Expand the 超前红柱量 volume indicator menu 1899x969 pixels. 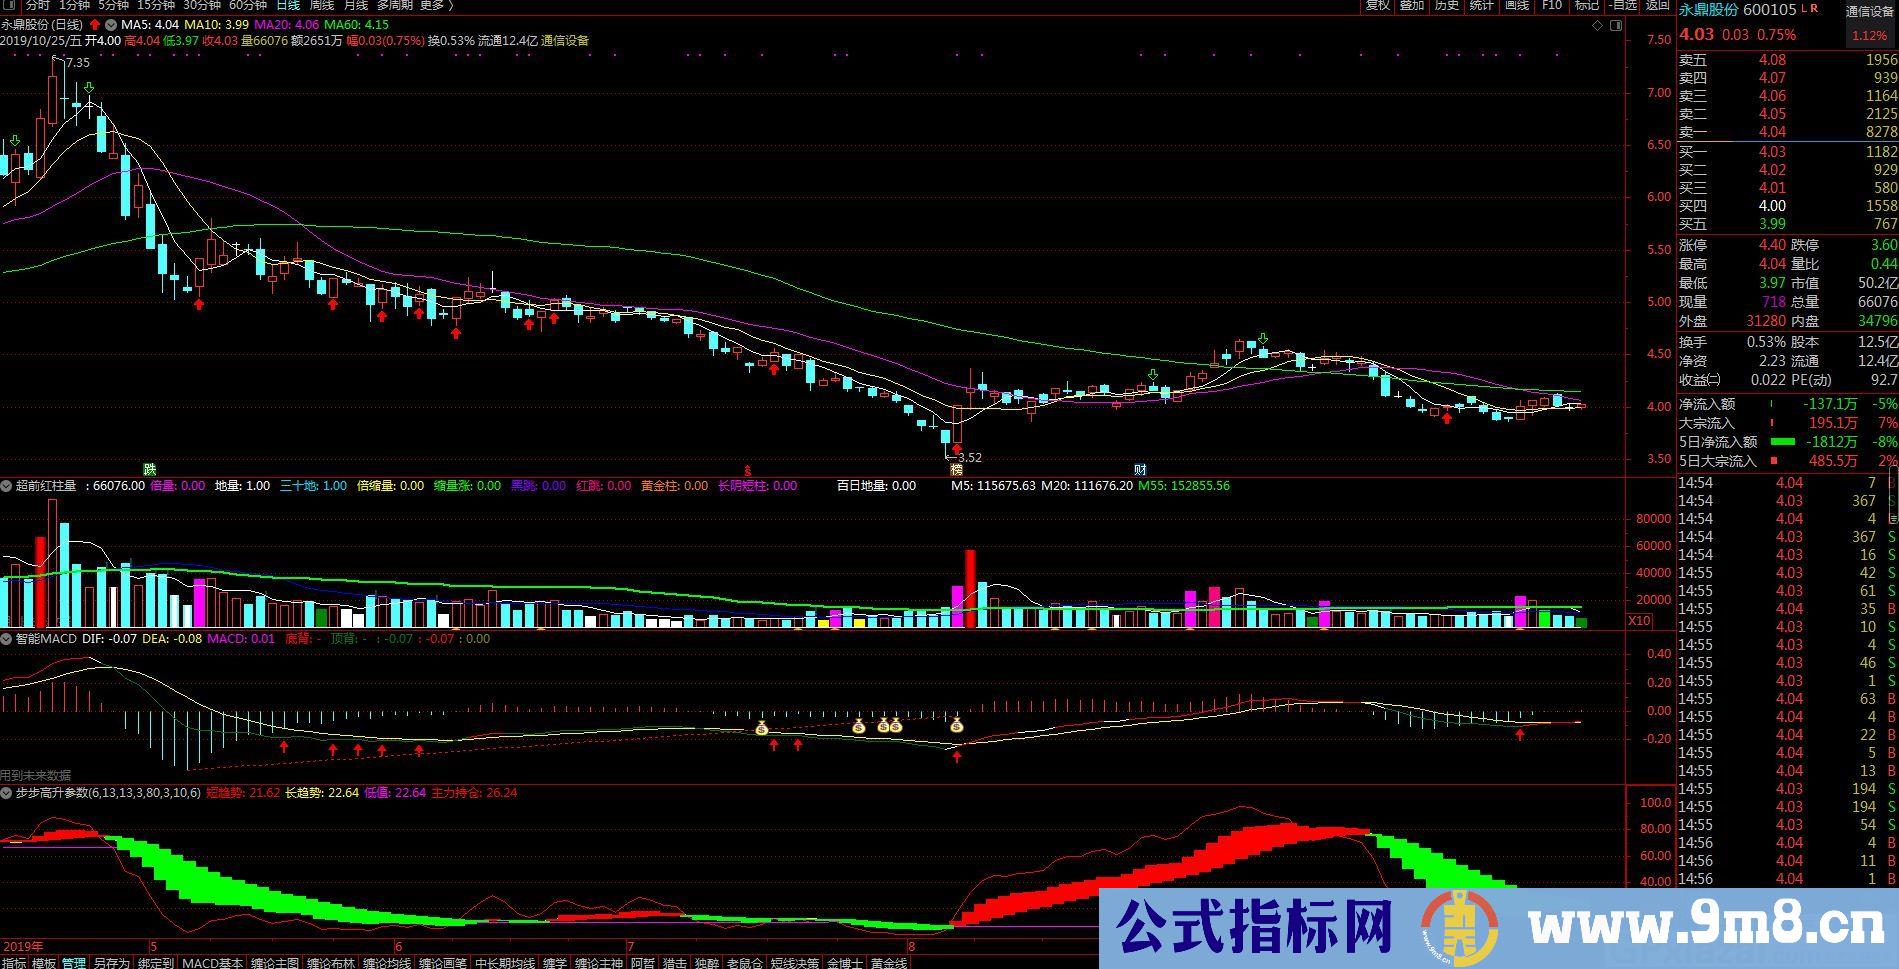coord(7,486)
